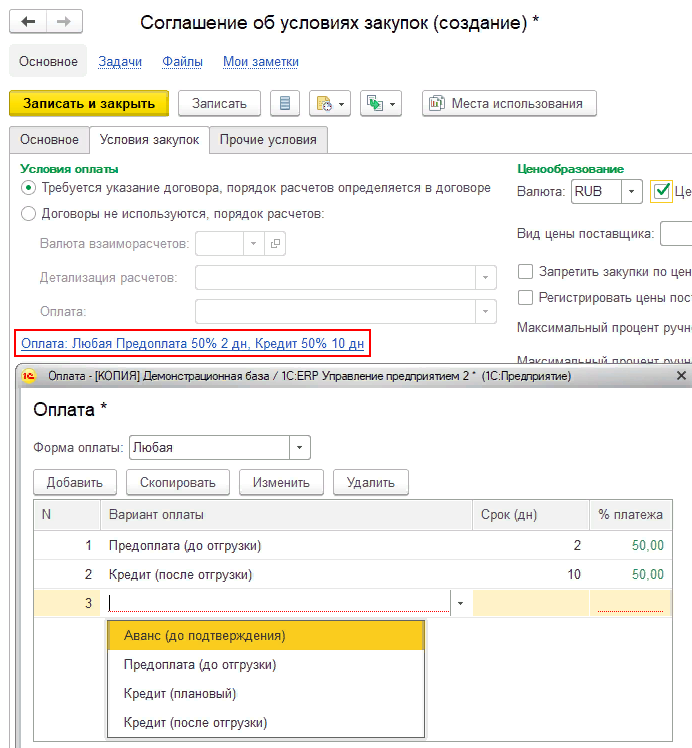Click the back navigation arrow
Viewport: 692px width, 748px height.
click(x=28, y=22)
